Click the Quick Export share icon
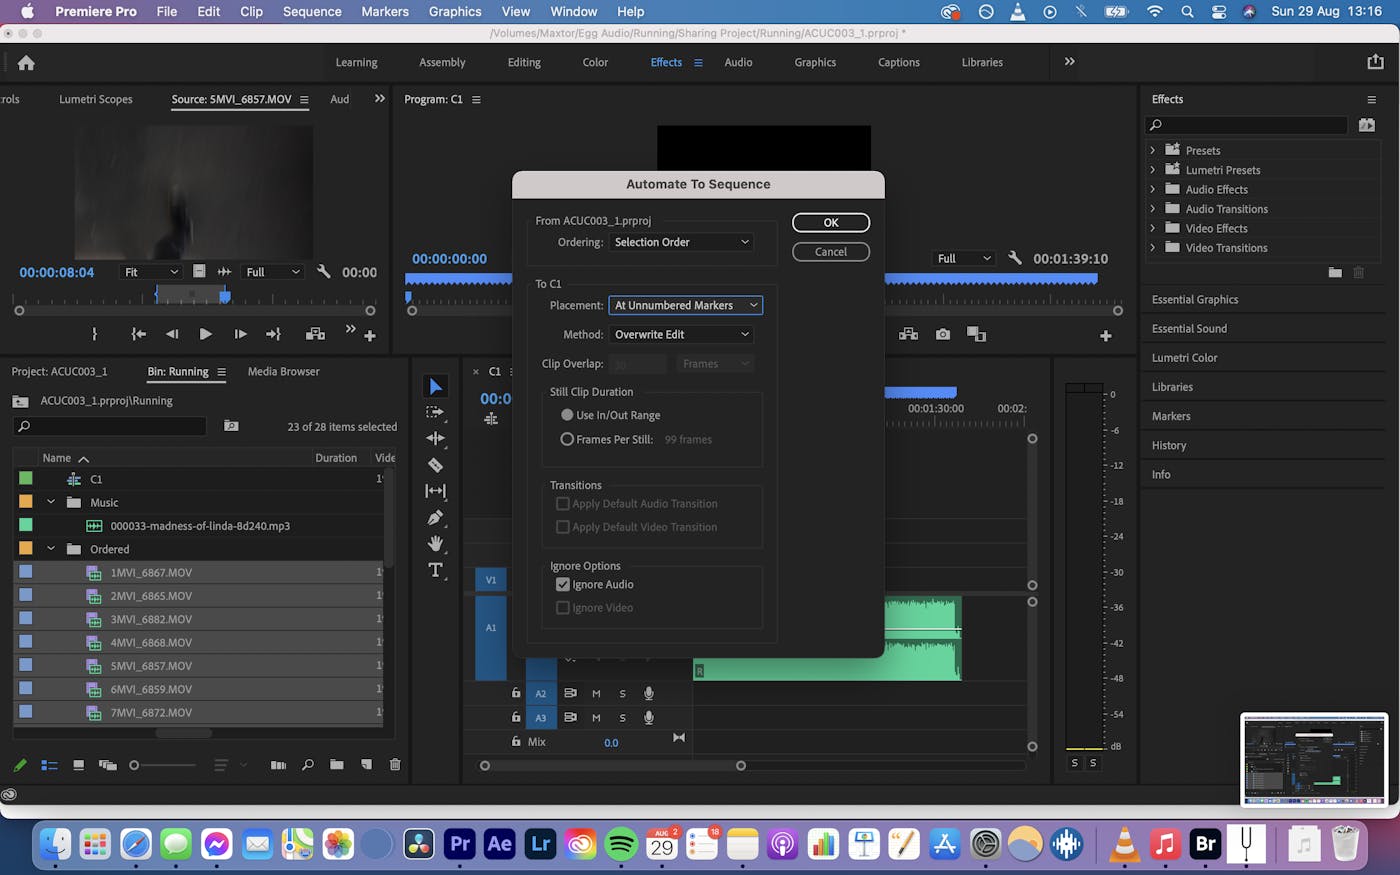1400x875 pixels. click(x=1375, y=62)
